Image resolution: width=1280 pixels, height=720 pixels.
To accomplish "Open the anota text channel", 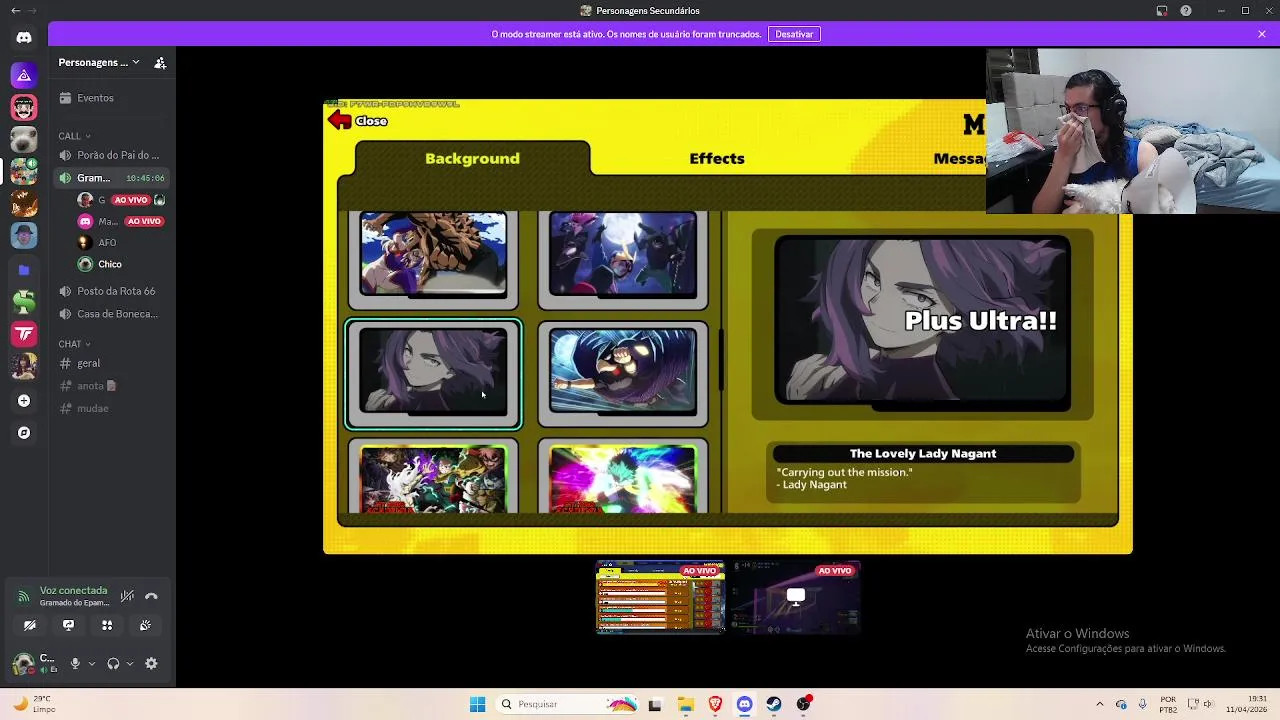I will 111,385.
